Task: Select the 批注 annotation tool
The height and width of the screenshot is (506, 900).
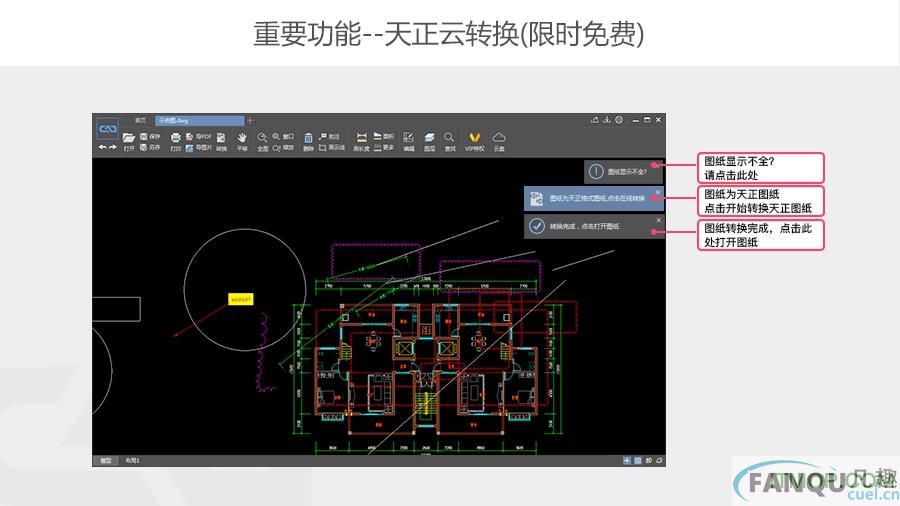Action: pyautogui.click(x=329, y=137)
